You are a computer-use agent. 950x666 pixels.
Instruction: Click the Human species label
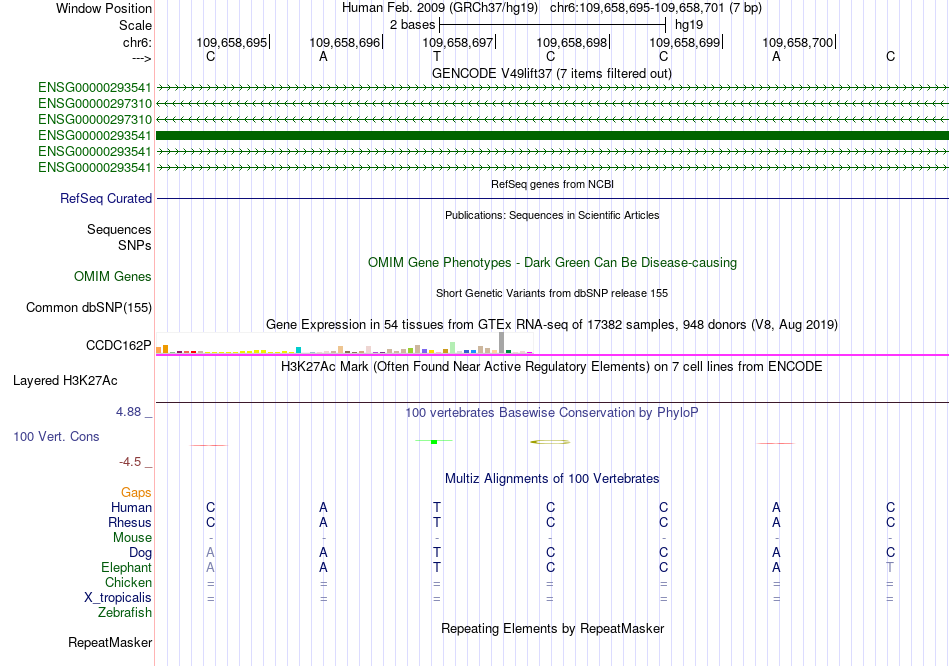[x=131, y=507]
